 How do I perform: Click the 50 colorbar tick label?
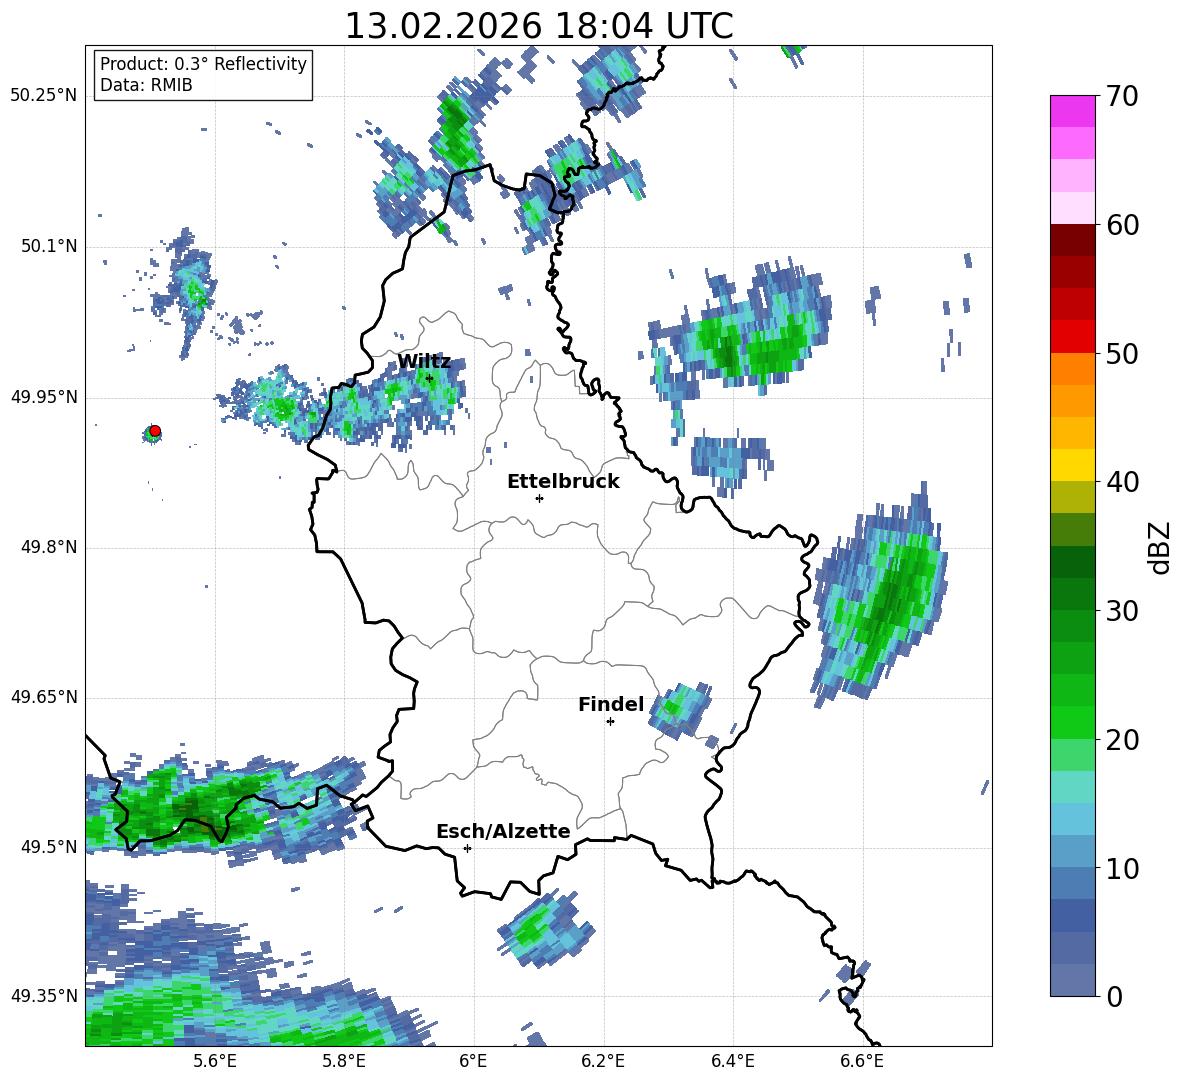pyautogui.click(x=1122, y=354)
